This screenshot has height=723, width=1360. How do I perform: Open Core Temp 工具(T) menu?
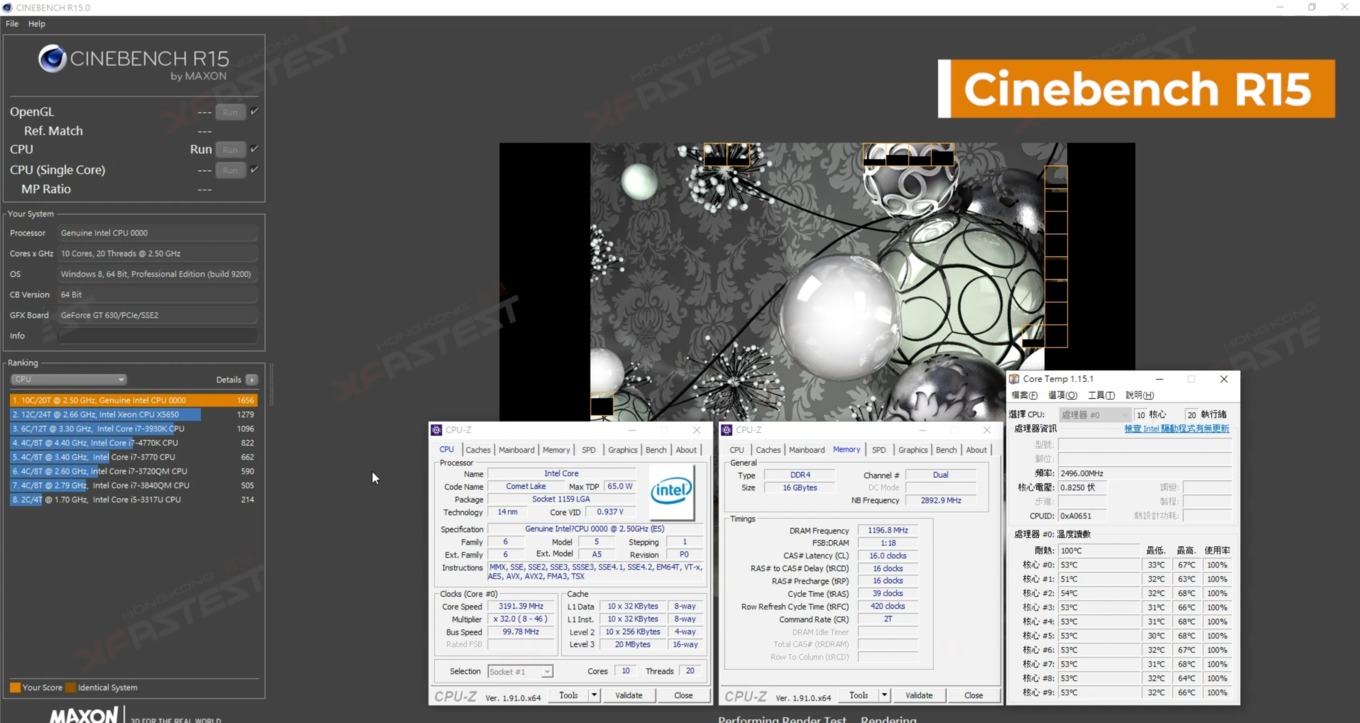(x=1101, y=395)
